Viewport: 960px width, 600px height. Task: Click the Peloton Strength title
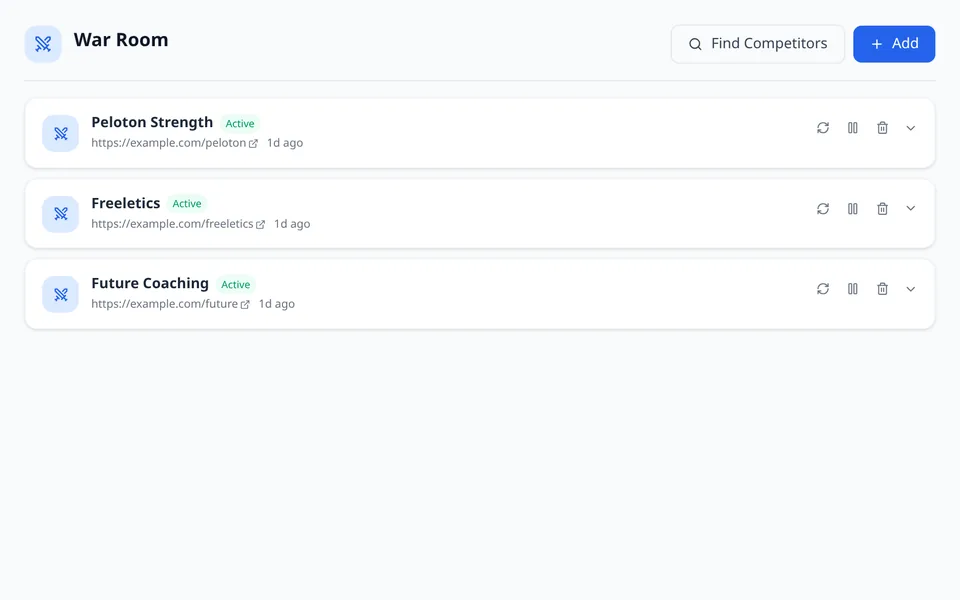[152, 122]
